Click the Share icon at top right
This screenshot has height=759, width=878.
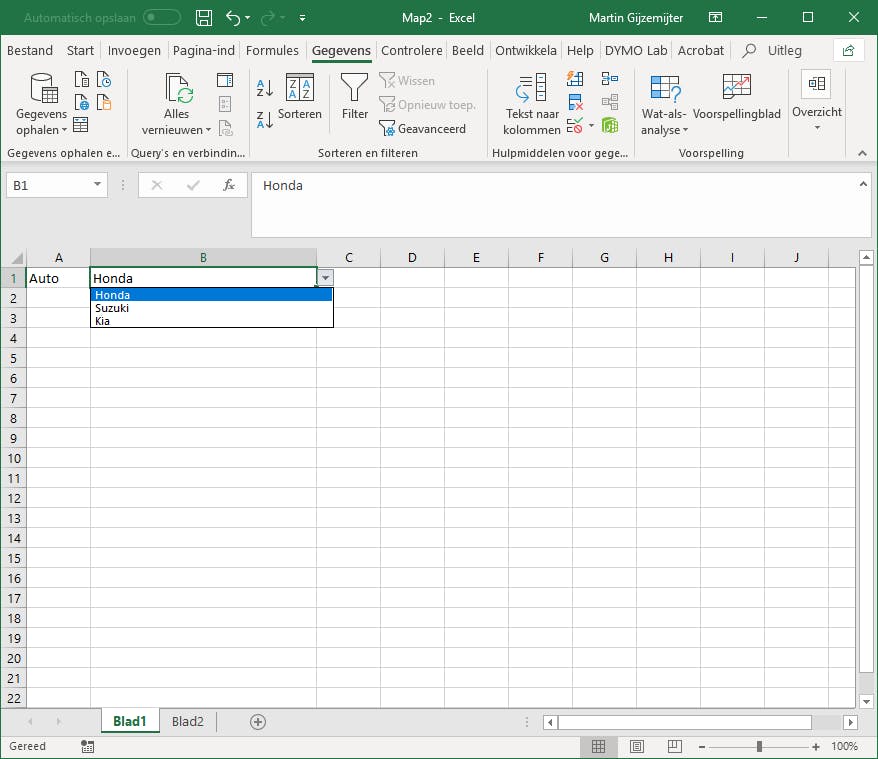tap(848, 50)
